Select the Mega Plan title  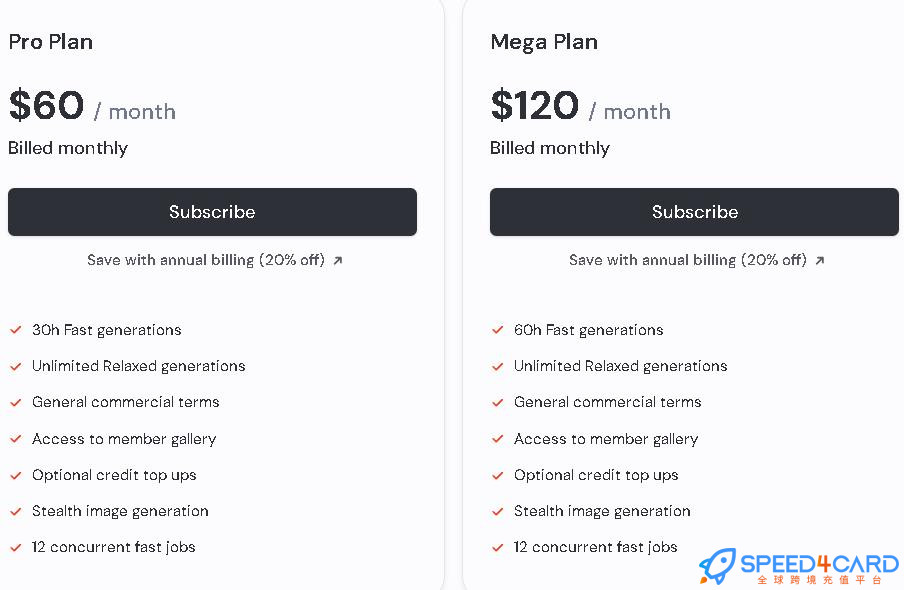click(x=544, y=42)
